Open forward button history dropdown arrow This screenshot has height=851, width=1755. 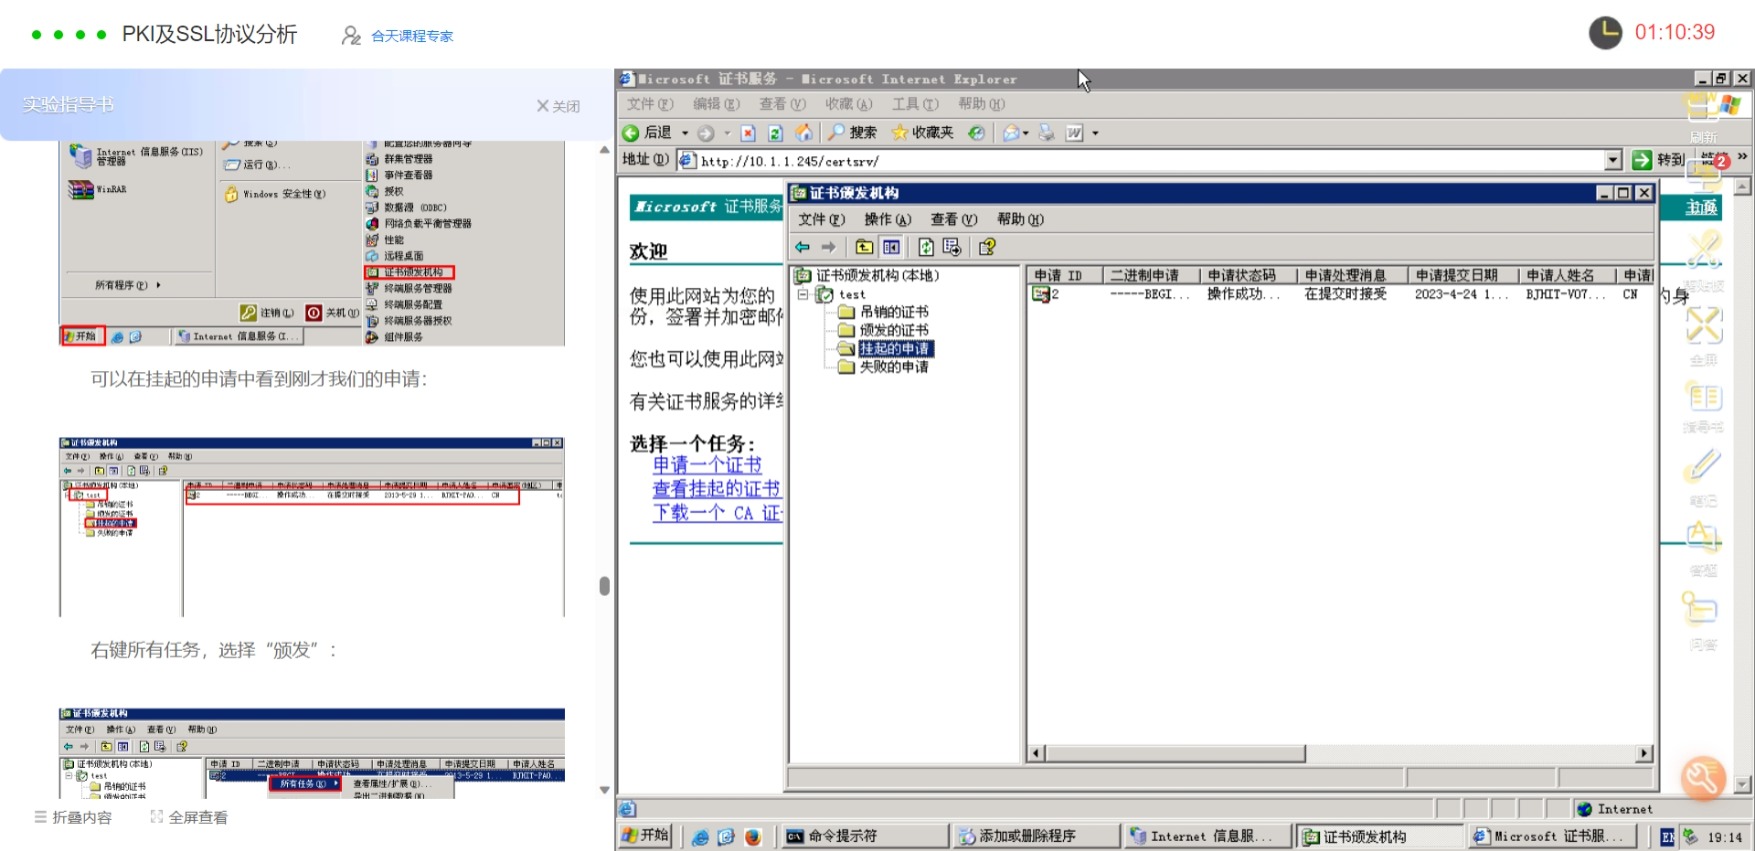tap(727, 133)
